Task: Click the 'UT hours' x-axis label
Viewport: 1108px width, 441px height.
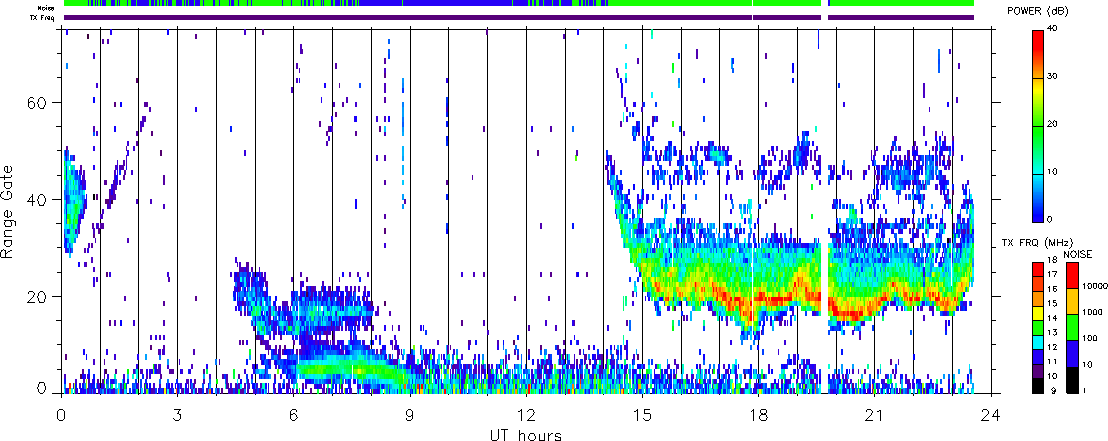Action: tap(526, 434)
